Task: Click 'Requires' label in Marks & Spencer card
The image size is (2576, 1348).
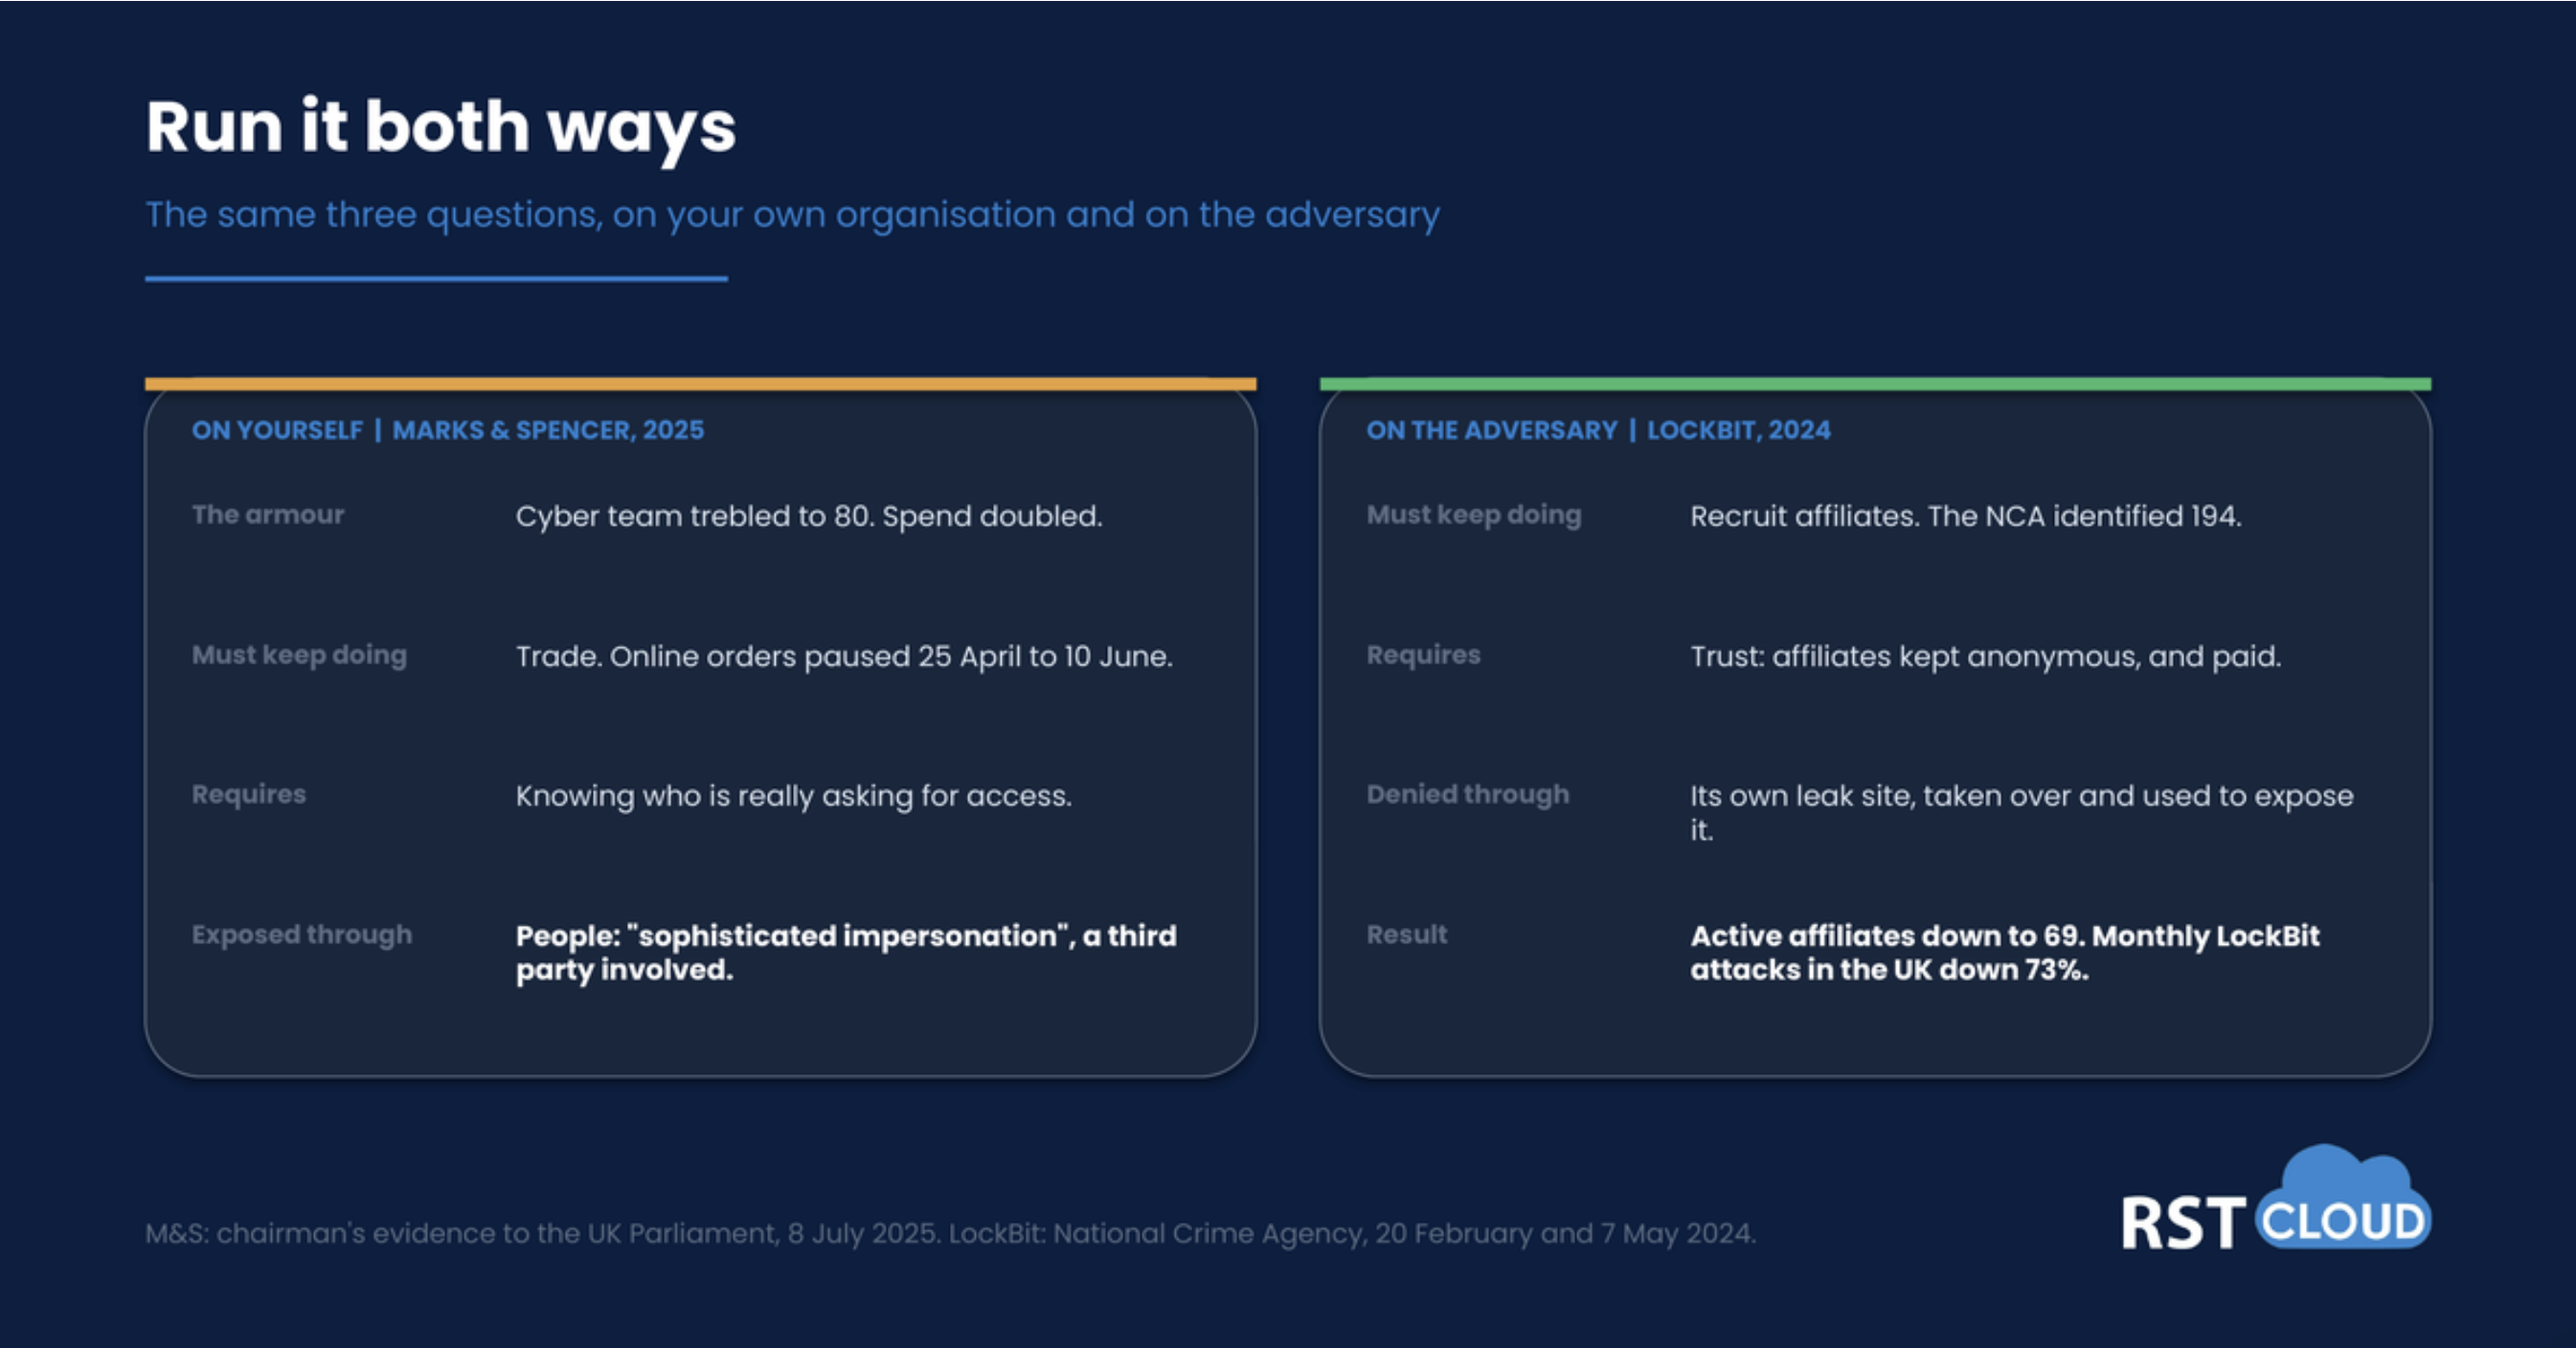Action: point(249,795)
